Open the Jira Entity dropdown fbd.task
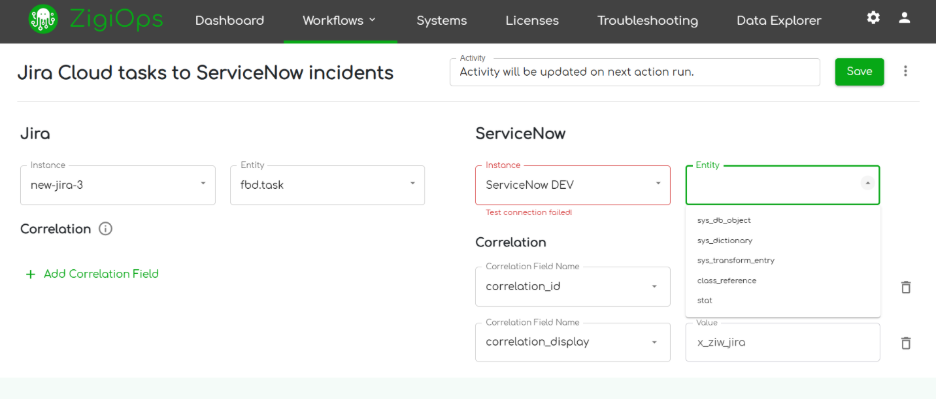Screen dimensions: 936x399 (328, 185)
